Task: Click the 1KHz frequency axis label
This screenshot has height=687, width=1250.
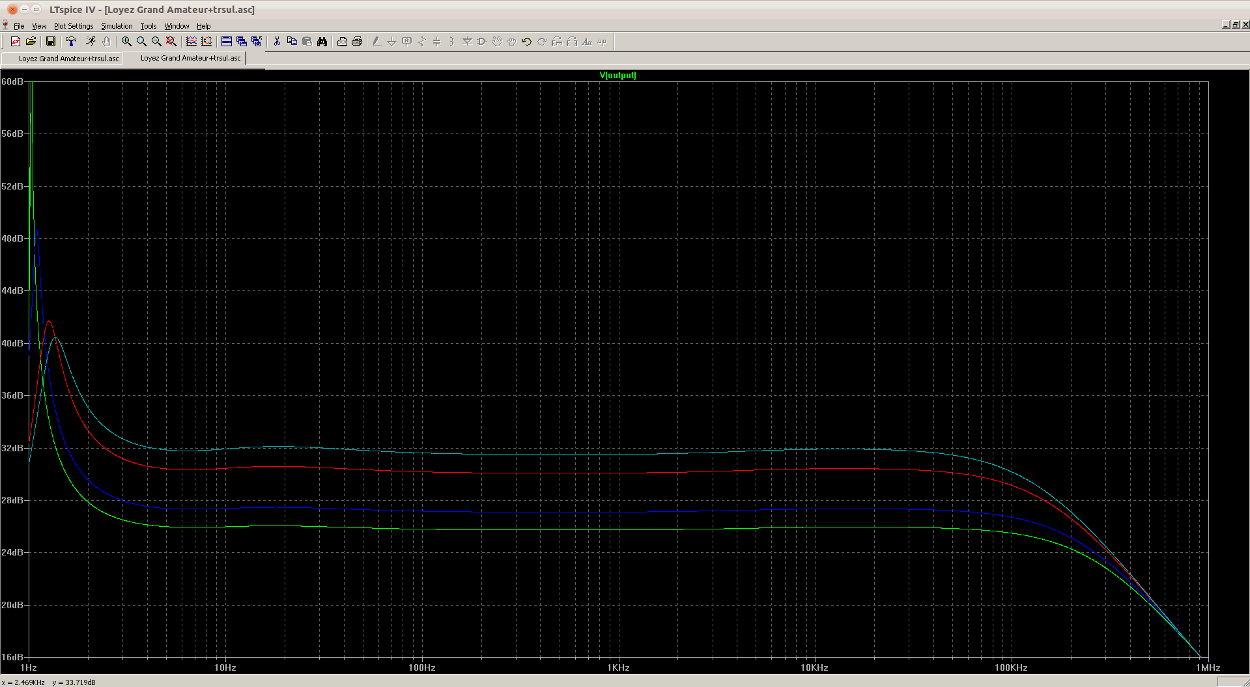Action: (x=618, y=667)
